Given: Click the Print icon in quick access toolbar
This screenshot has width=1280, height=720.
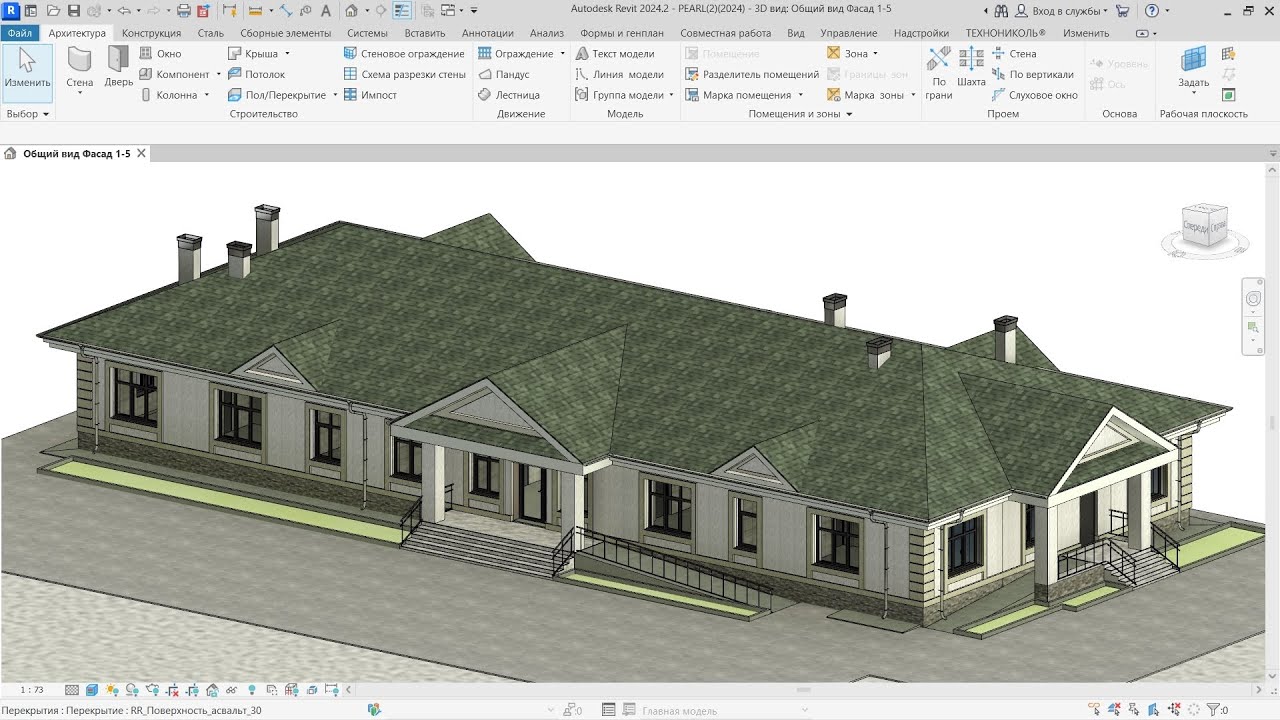Looking at the screenshot, I should (184, 11).
